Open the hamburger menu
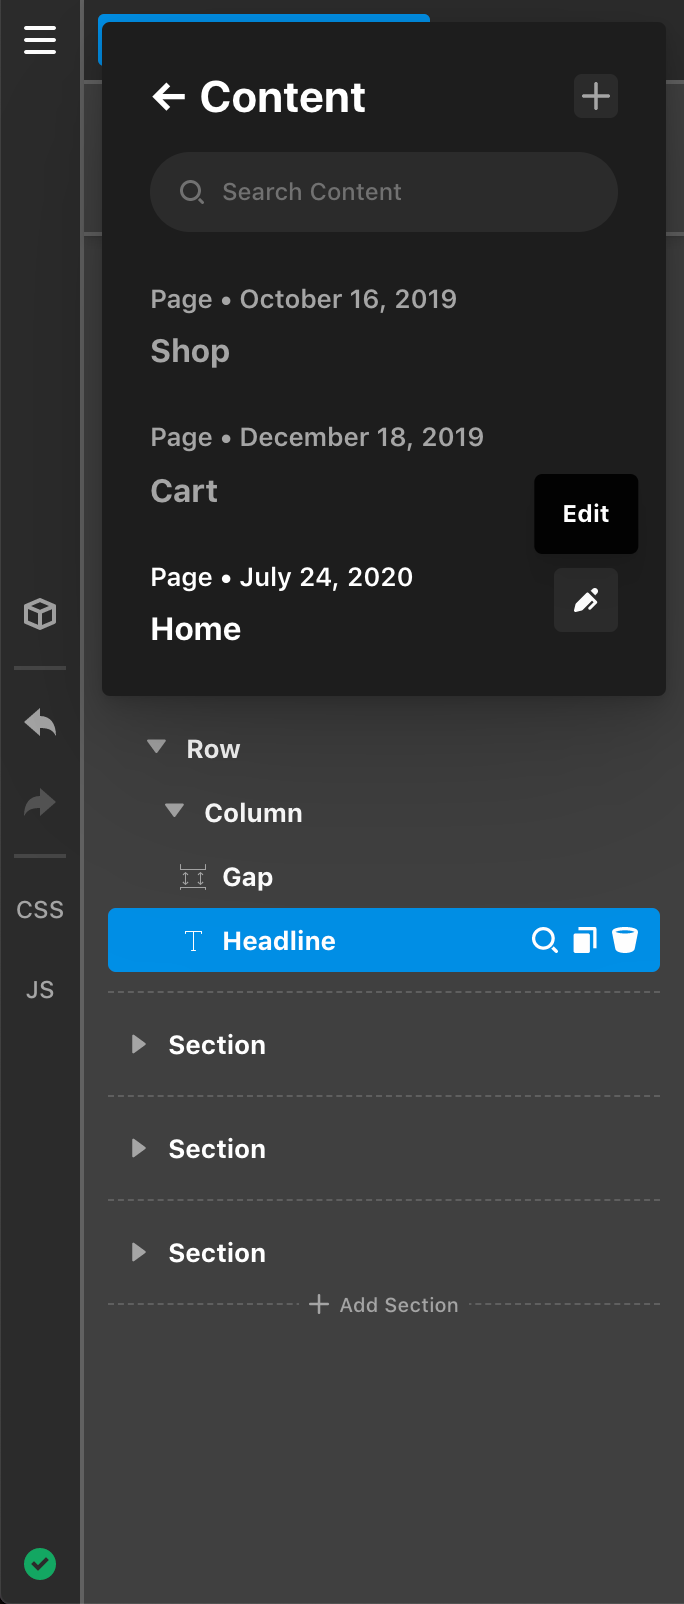 point(40,40)
